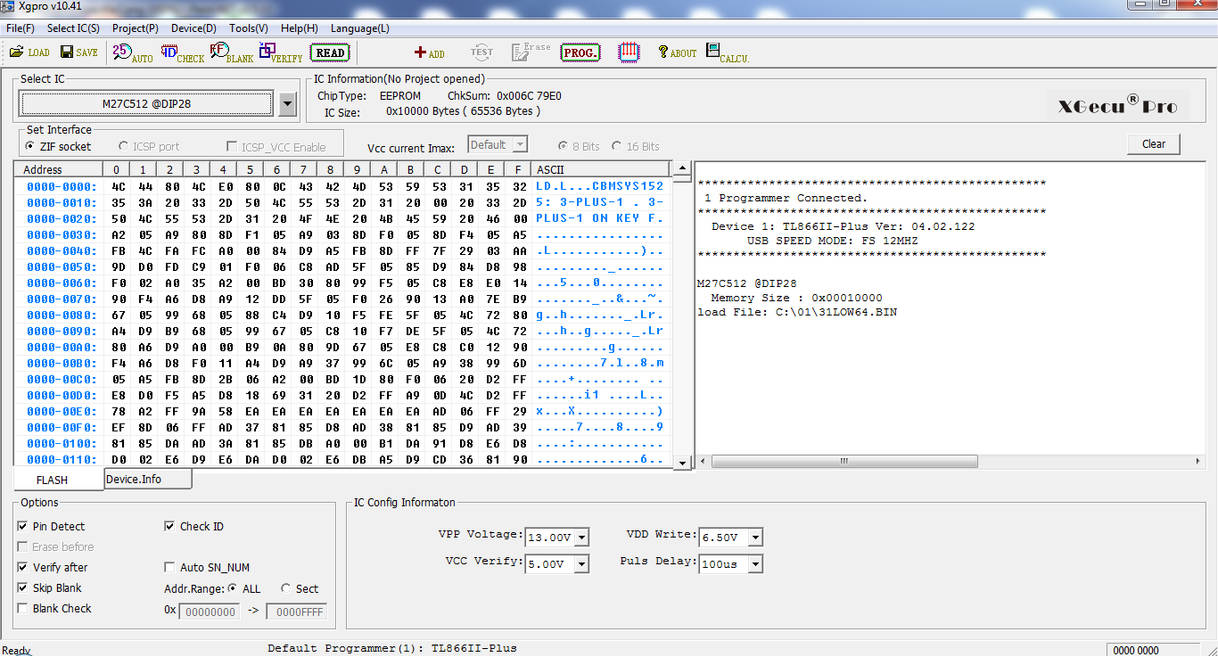
Task: Open the Language(L) menu
Action: coord(360,28)
